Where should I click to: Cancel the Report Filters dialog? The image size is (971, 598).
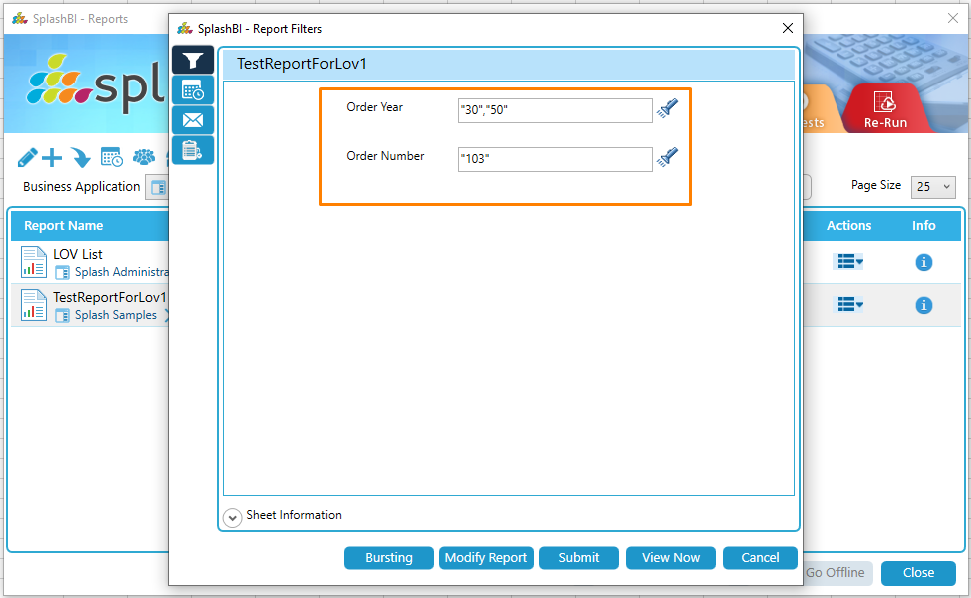(760, 558)
